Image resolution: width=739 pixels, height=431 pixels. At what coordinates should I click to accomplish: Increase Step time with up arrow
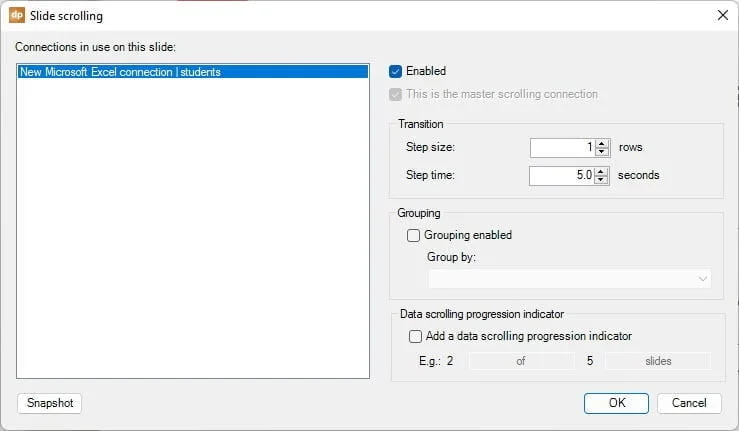point(600,172)
